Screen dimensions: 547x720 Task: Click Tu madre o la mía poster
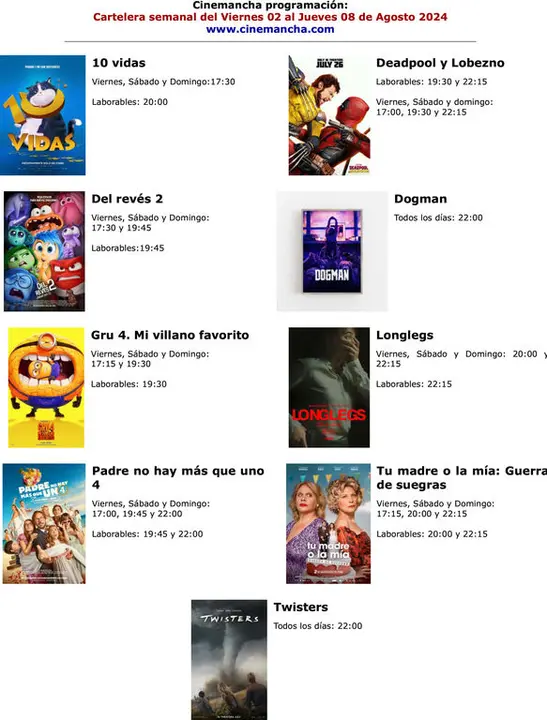coord(328,523)
